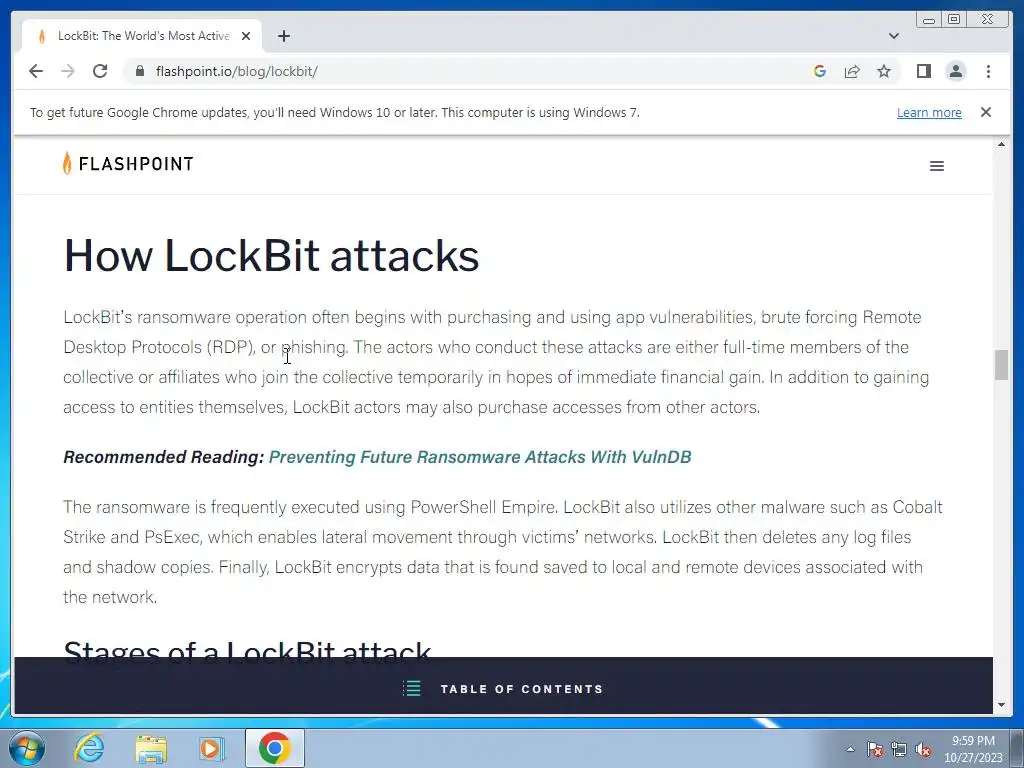This screenshot has width=1024, height=768.
Task: Share this page icon
Action: tap(852, 71)
